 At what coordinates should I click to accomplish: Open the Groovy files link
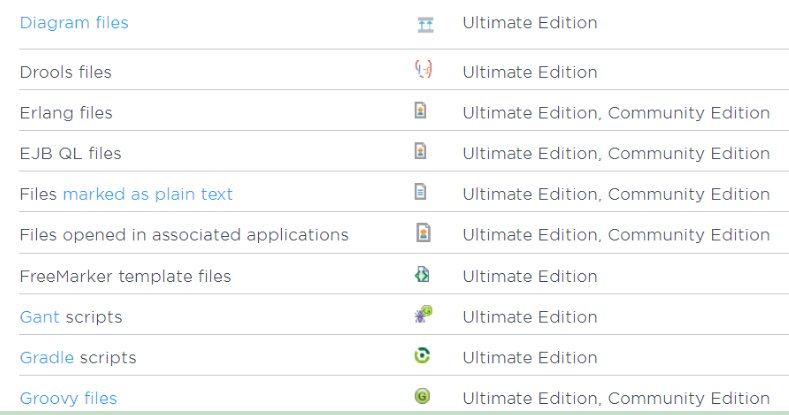68,398
